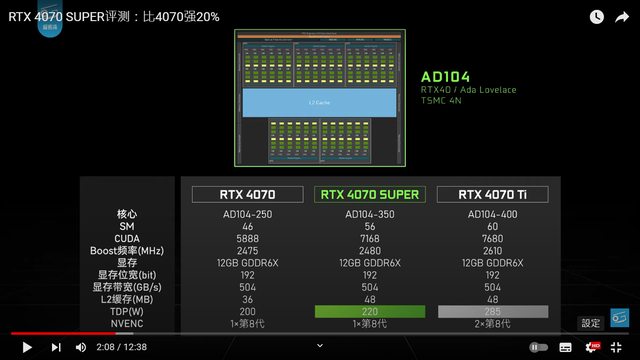Expand the down chevron below the video

coord(320,346)
